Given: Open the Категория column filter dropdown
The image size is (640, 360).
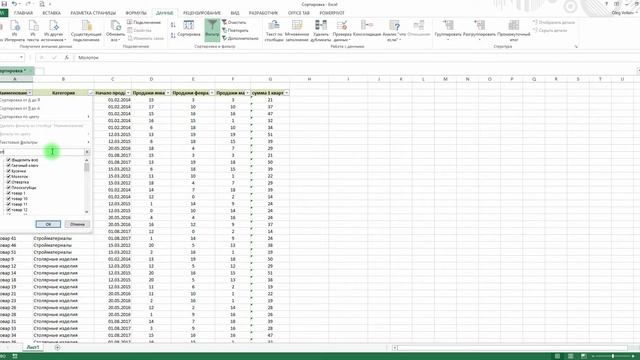Looking at the screenshot, I should 91,93.
